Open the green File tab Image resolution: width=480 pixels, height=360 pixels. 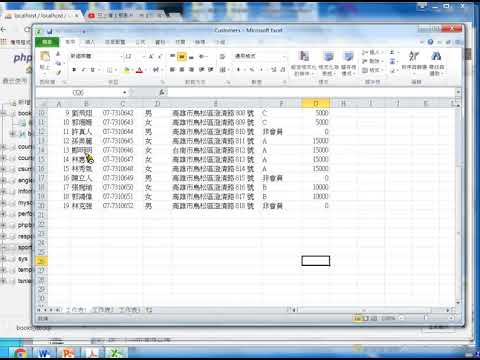tap(47, 42)
